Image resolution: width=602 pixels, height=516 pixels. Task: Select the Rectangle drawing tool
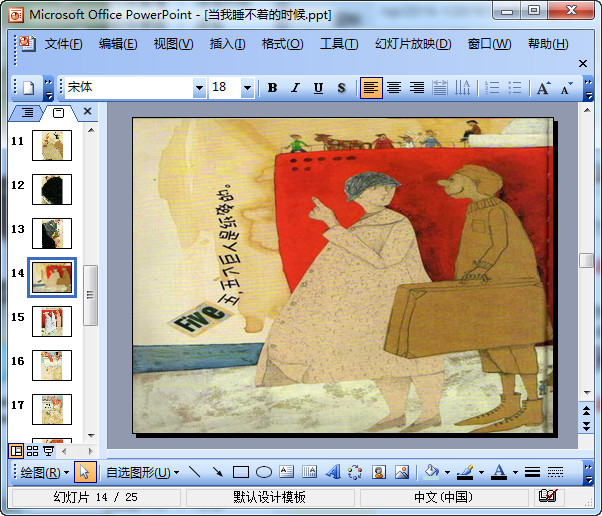tap(241, 472)
